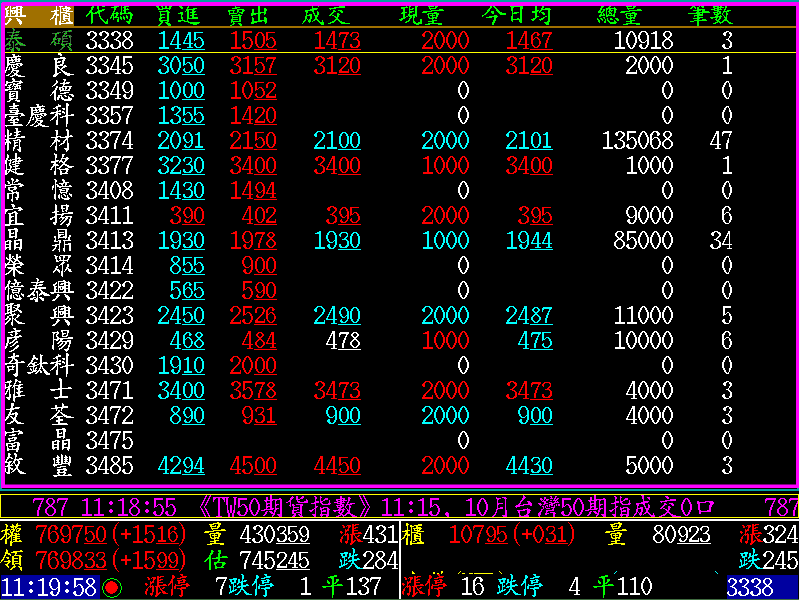
Task: Click the 成交 column header
Action: (326, 15)
